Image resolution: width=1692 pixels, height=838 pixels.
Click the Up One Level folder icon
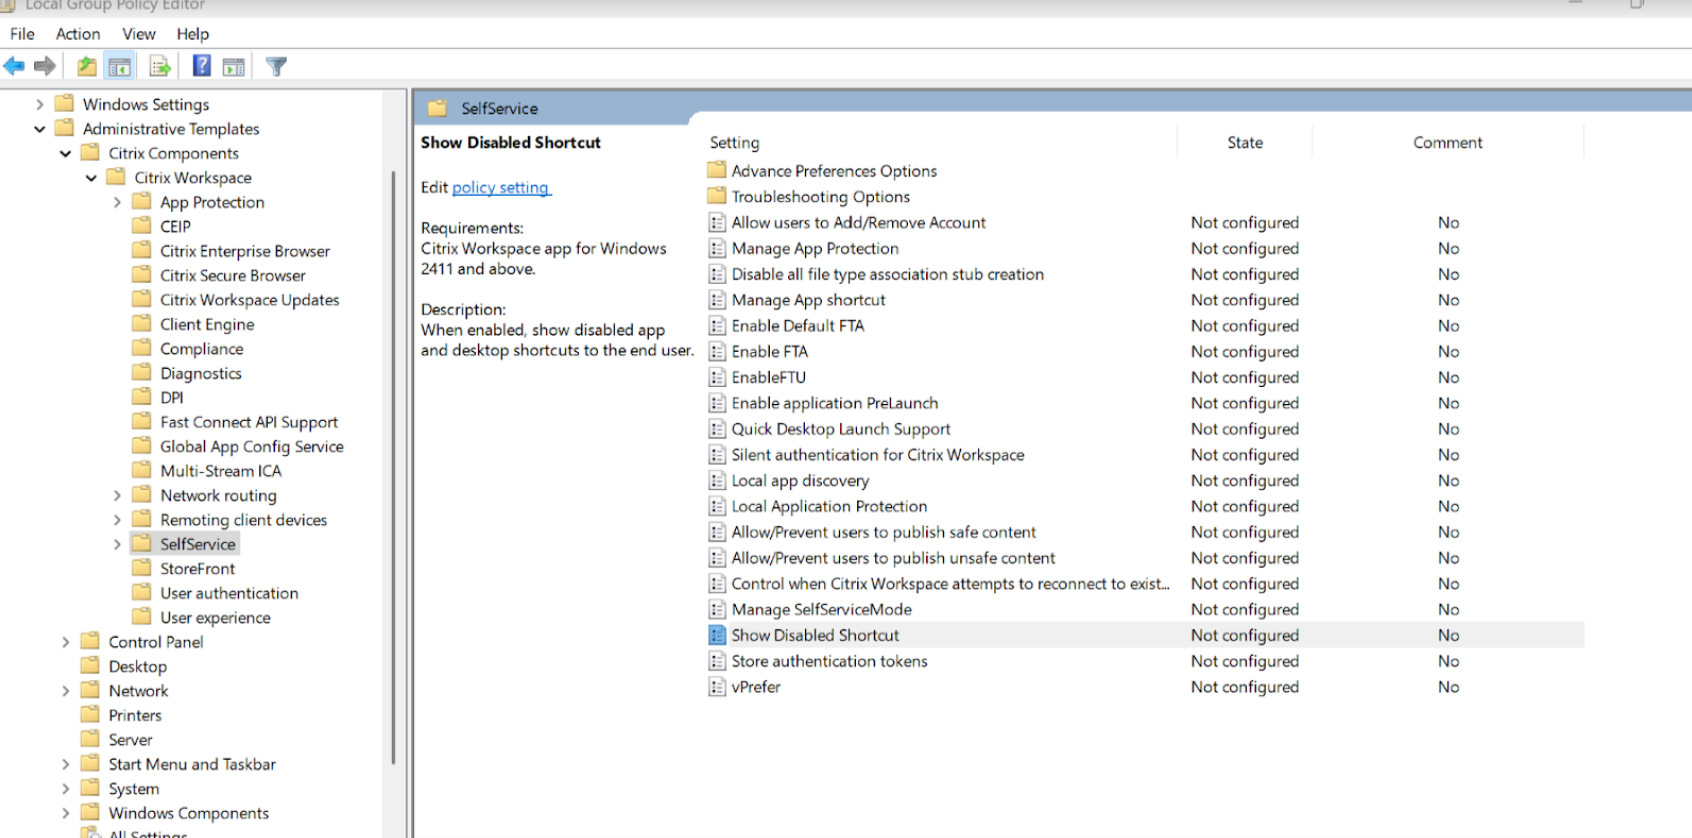87,67
